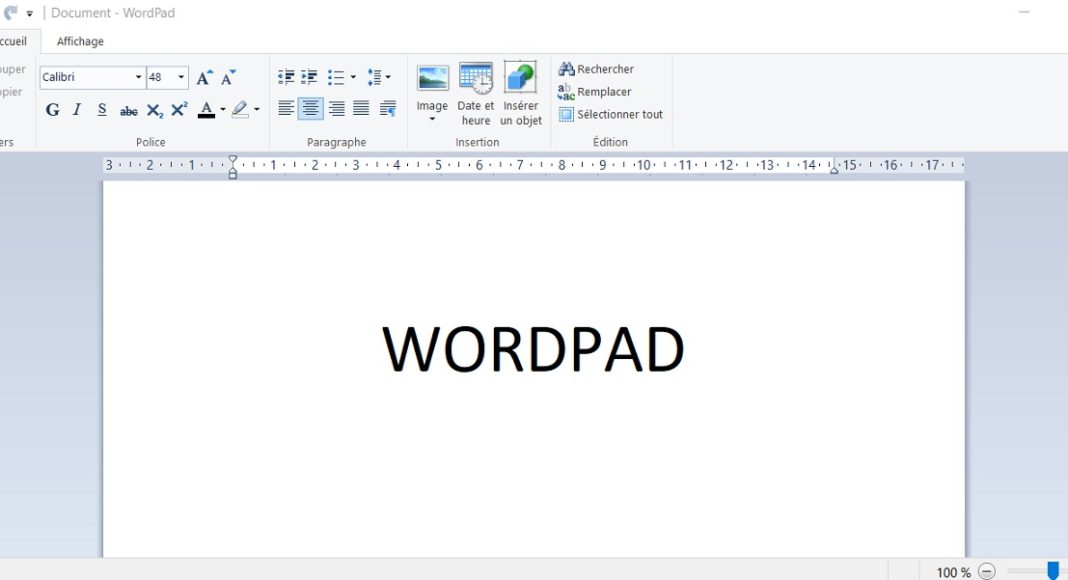Image resolution: width=1068 pixels, height=580 pixels.
Task: Click the WORDPAD text in document
Action: tap(533, 349)
